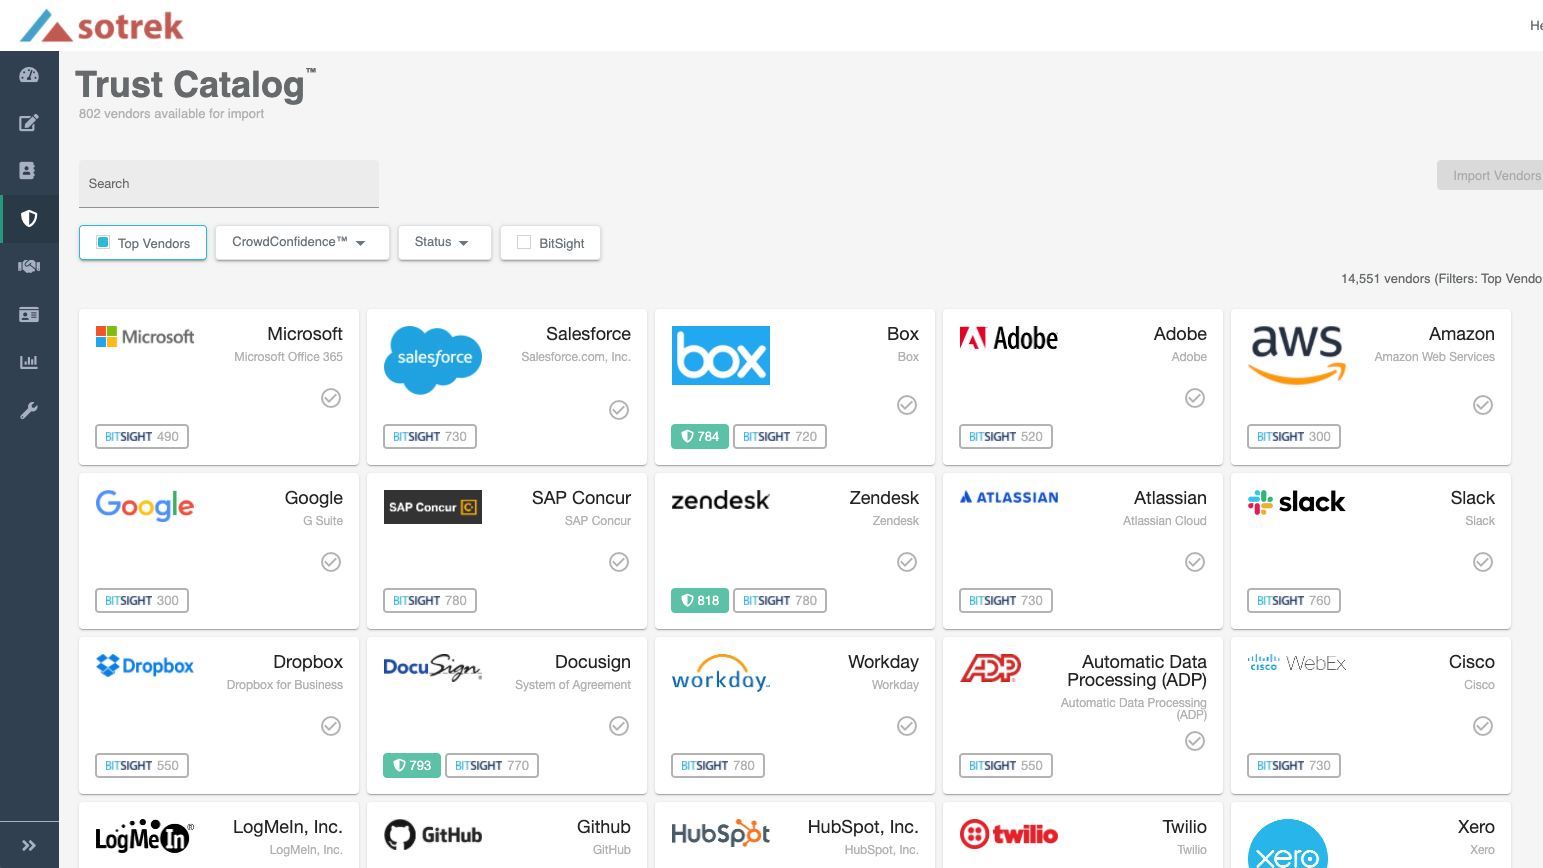Click the Google logo
This screenshot has width=1543, height=868.
pyautogui.click(x=145, y=506)
